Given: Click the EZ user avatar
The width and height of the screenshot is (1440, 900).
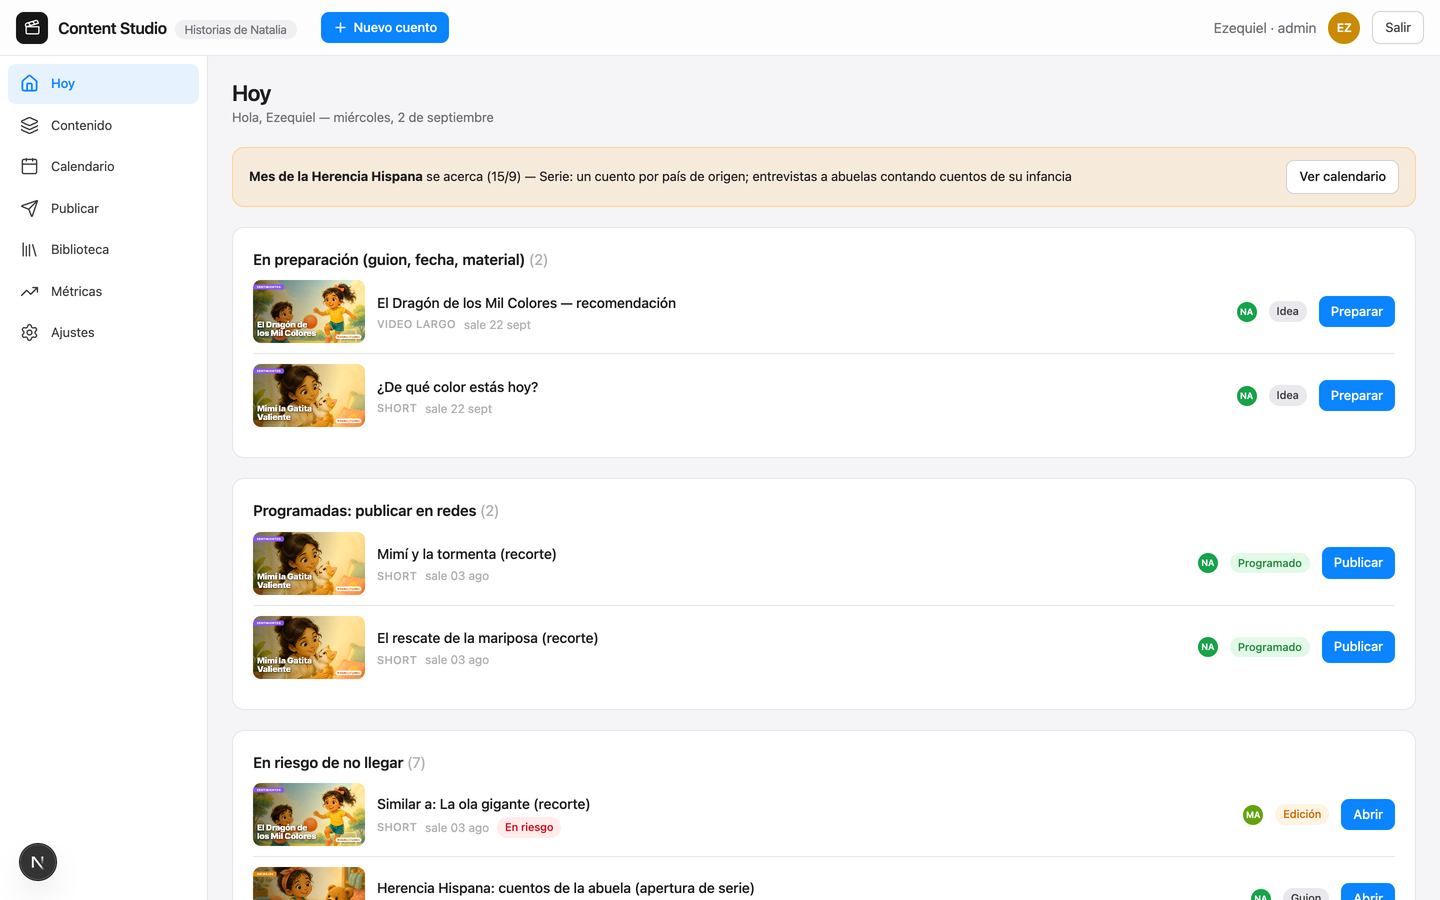Looking at the screenshot, I should [x=1344, y=28].
